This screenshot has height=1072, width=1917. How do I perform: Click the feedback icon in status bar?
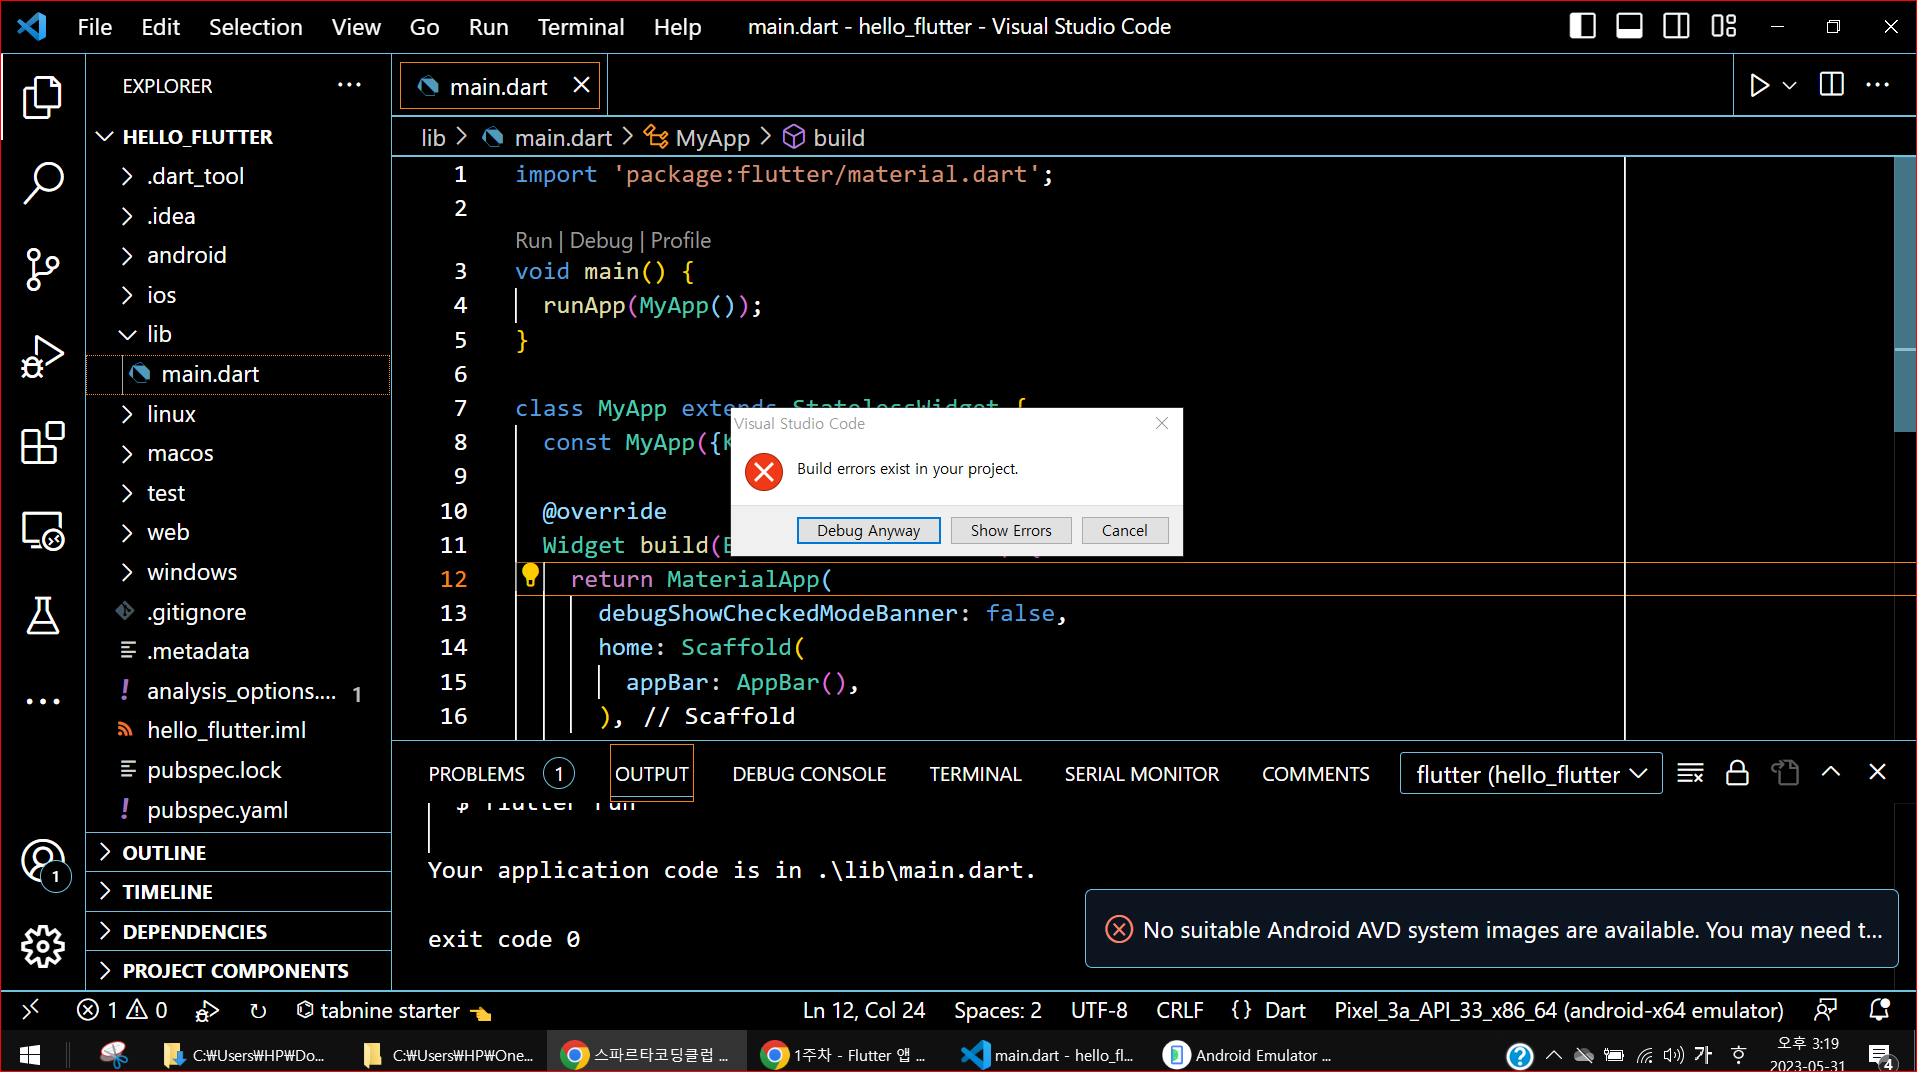(1826, 1010)
